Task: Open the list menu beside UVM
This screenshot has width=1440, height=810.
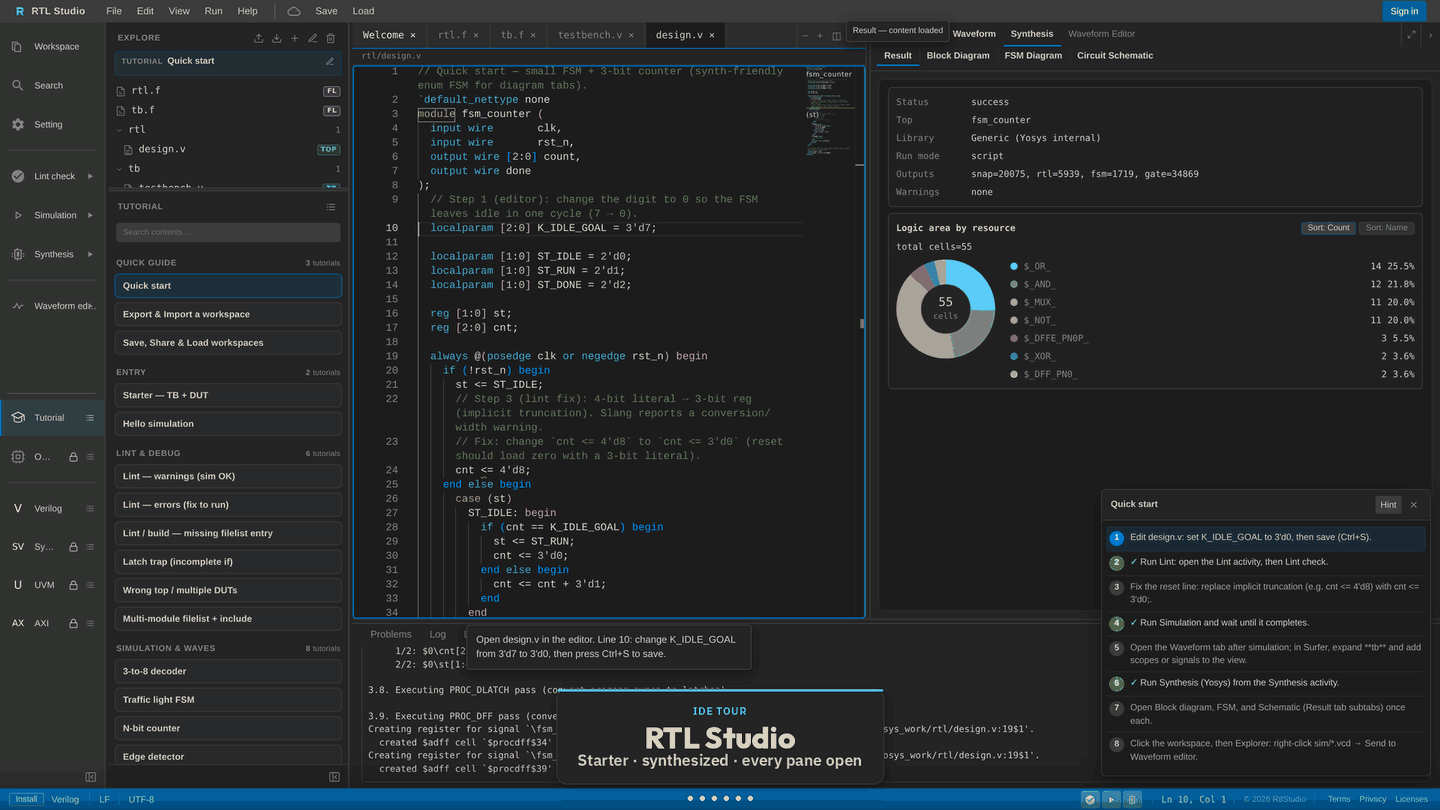Action: pyautogui.click(x=90, y=585)
